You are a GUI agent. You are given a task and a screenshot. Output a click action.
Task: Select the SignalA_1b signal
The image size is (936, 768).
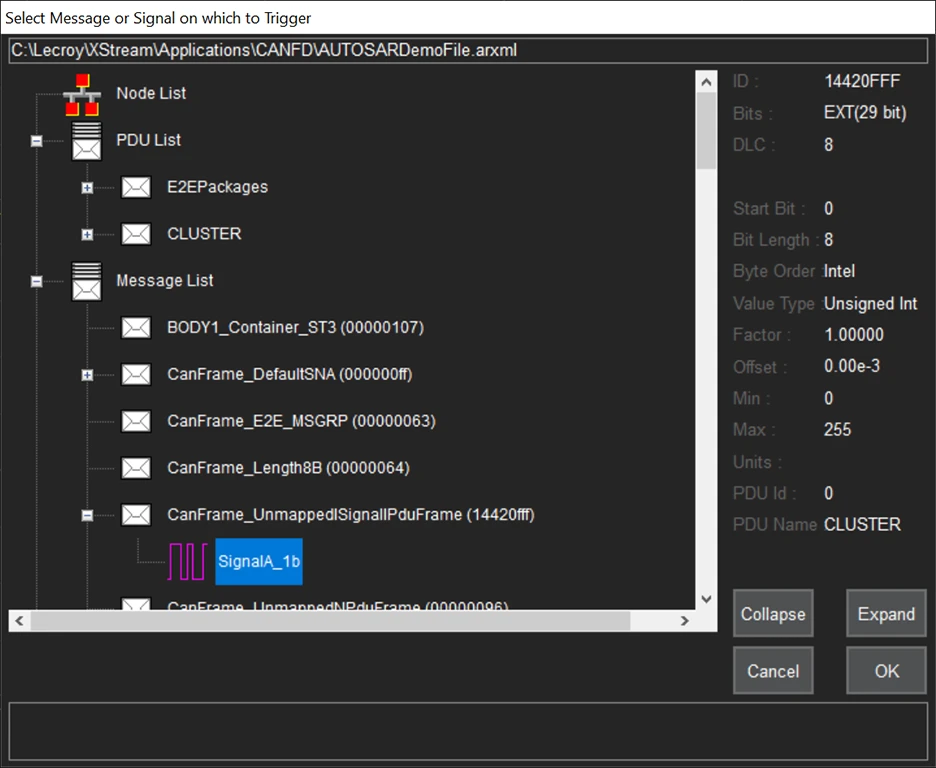pyautogui.click(x=258, y=562)
